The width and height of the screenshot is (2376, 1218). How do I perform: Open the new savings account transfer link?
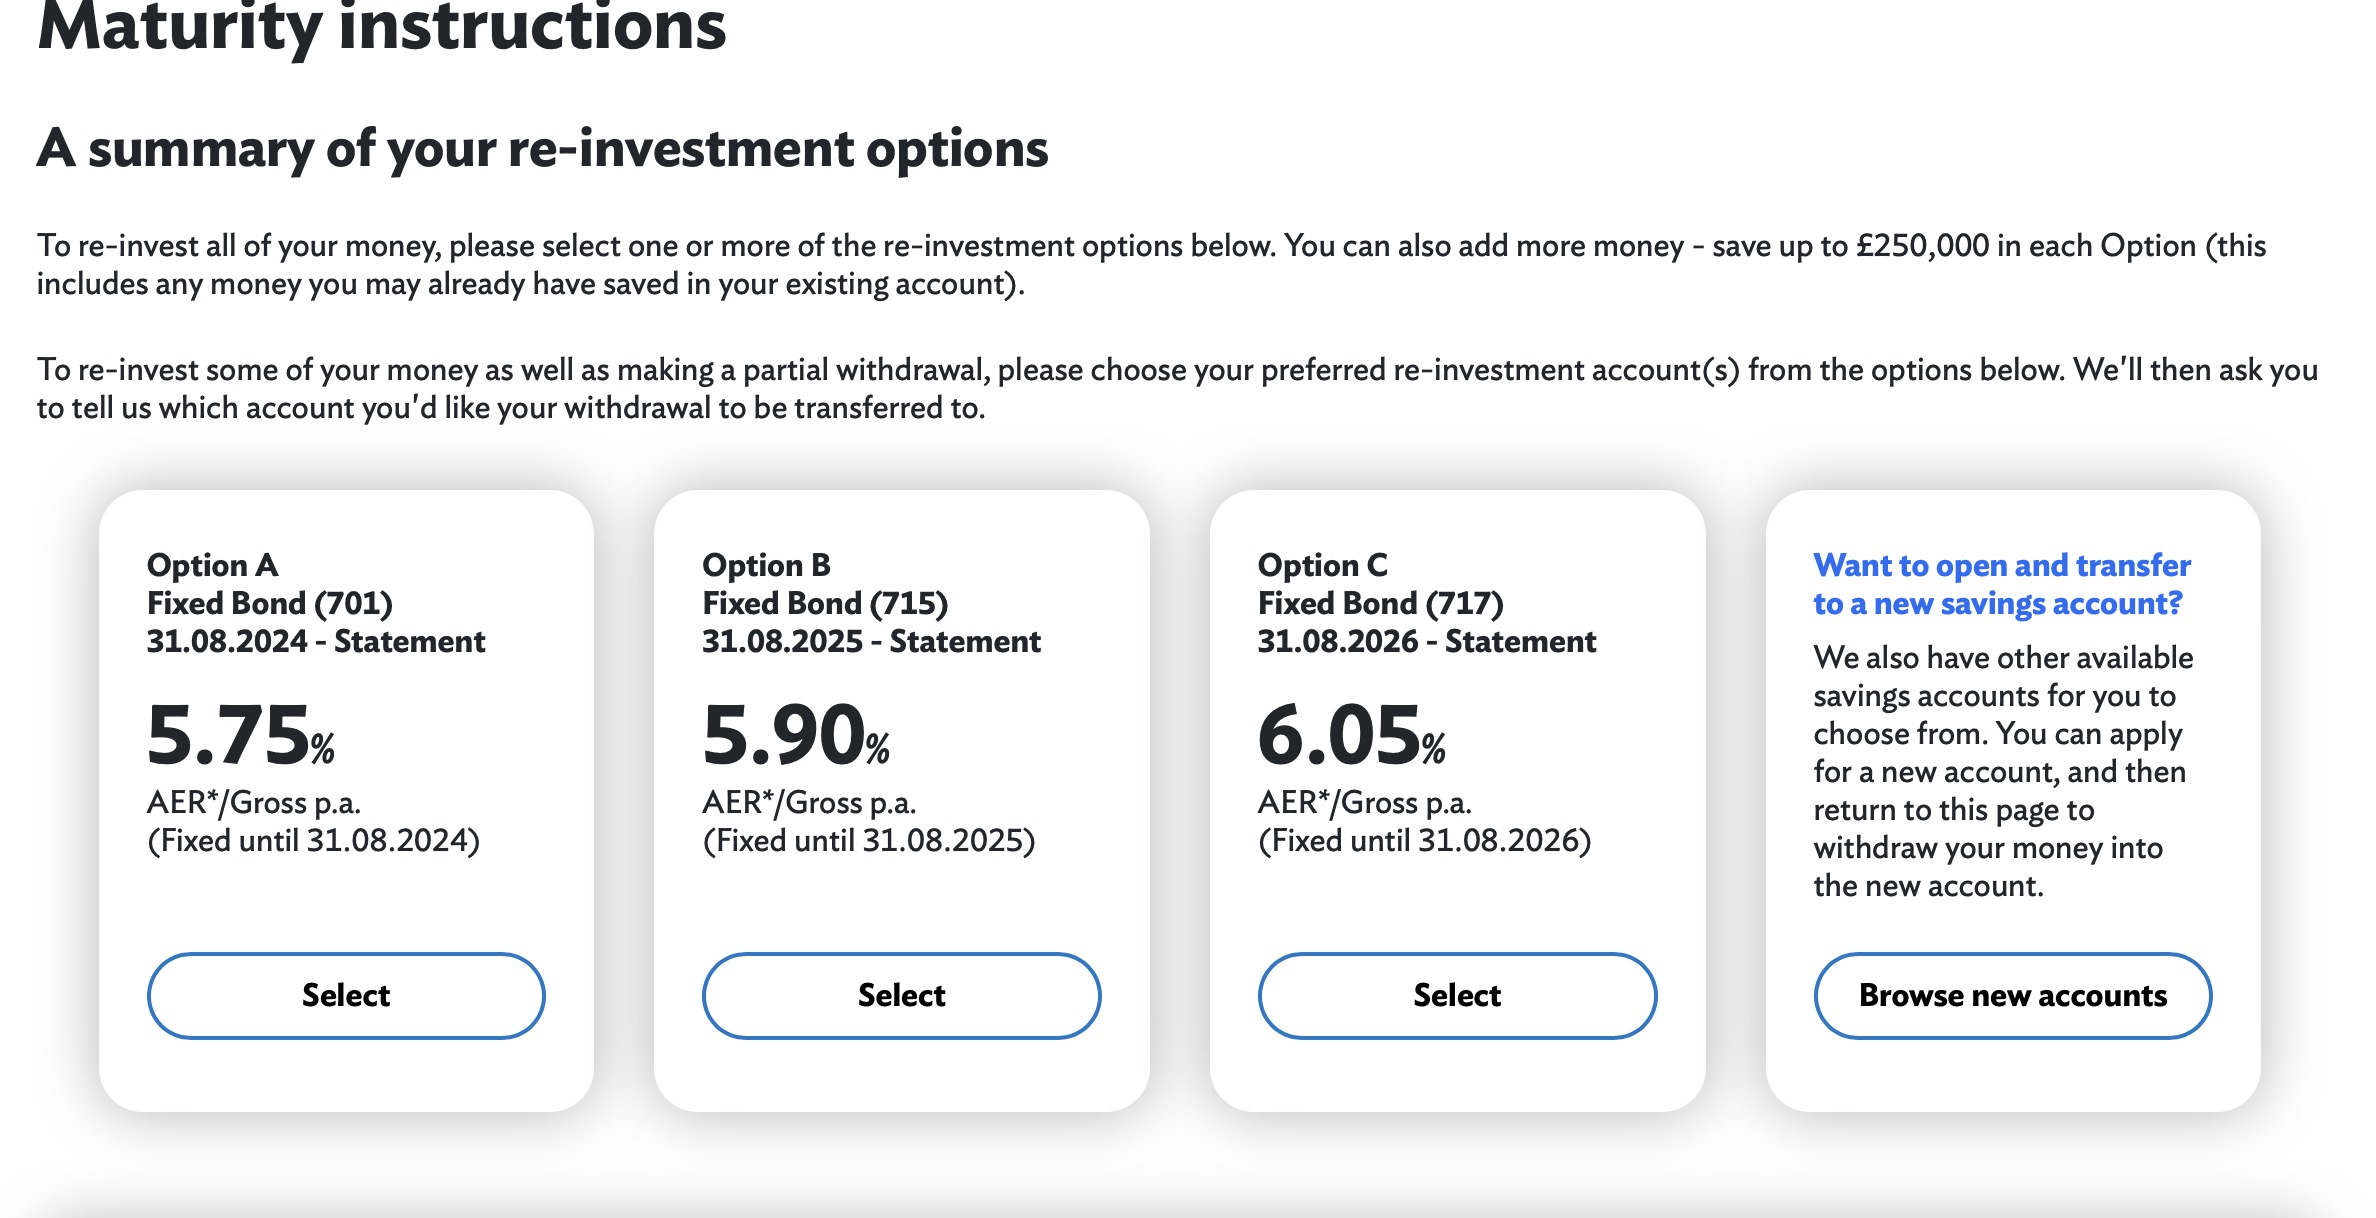2001,584
